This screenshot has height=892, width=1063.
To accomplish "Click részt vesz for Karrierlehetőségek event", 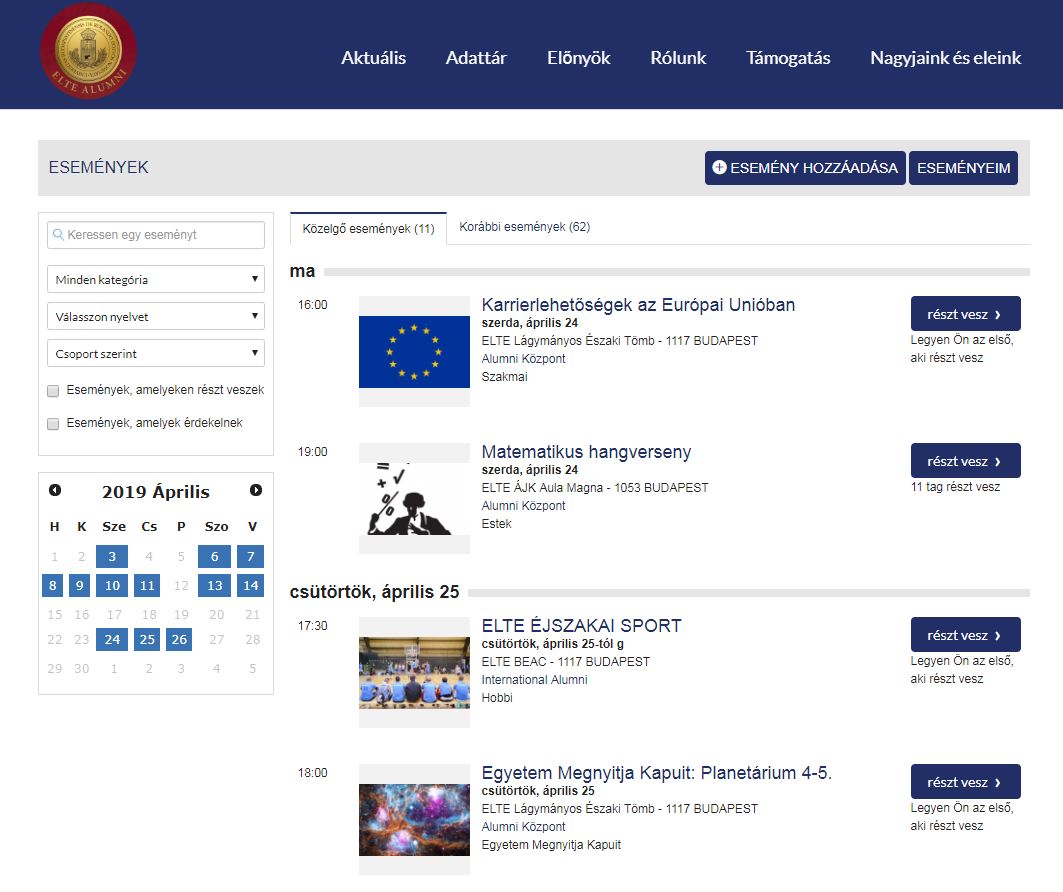I will pos(965,314).
